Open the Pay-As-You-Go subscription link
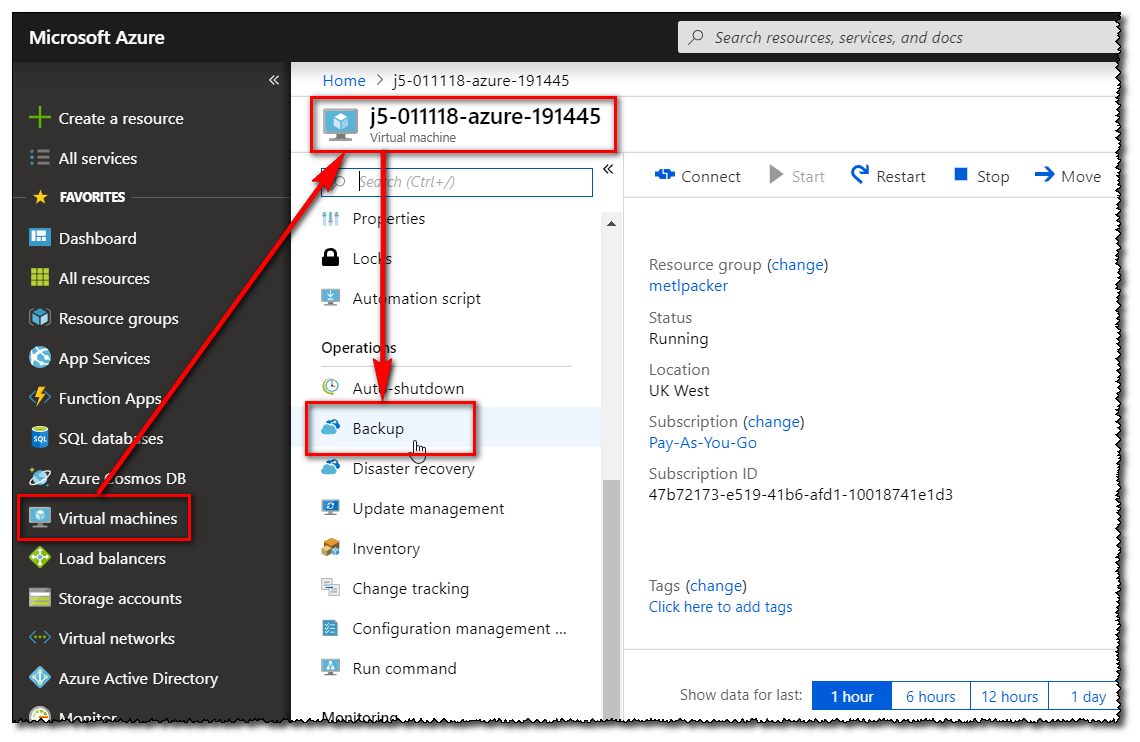The height and width of the screenshot is (742, 1140). [702, 443]
